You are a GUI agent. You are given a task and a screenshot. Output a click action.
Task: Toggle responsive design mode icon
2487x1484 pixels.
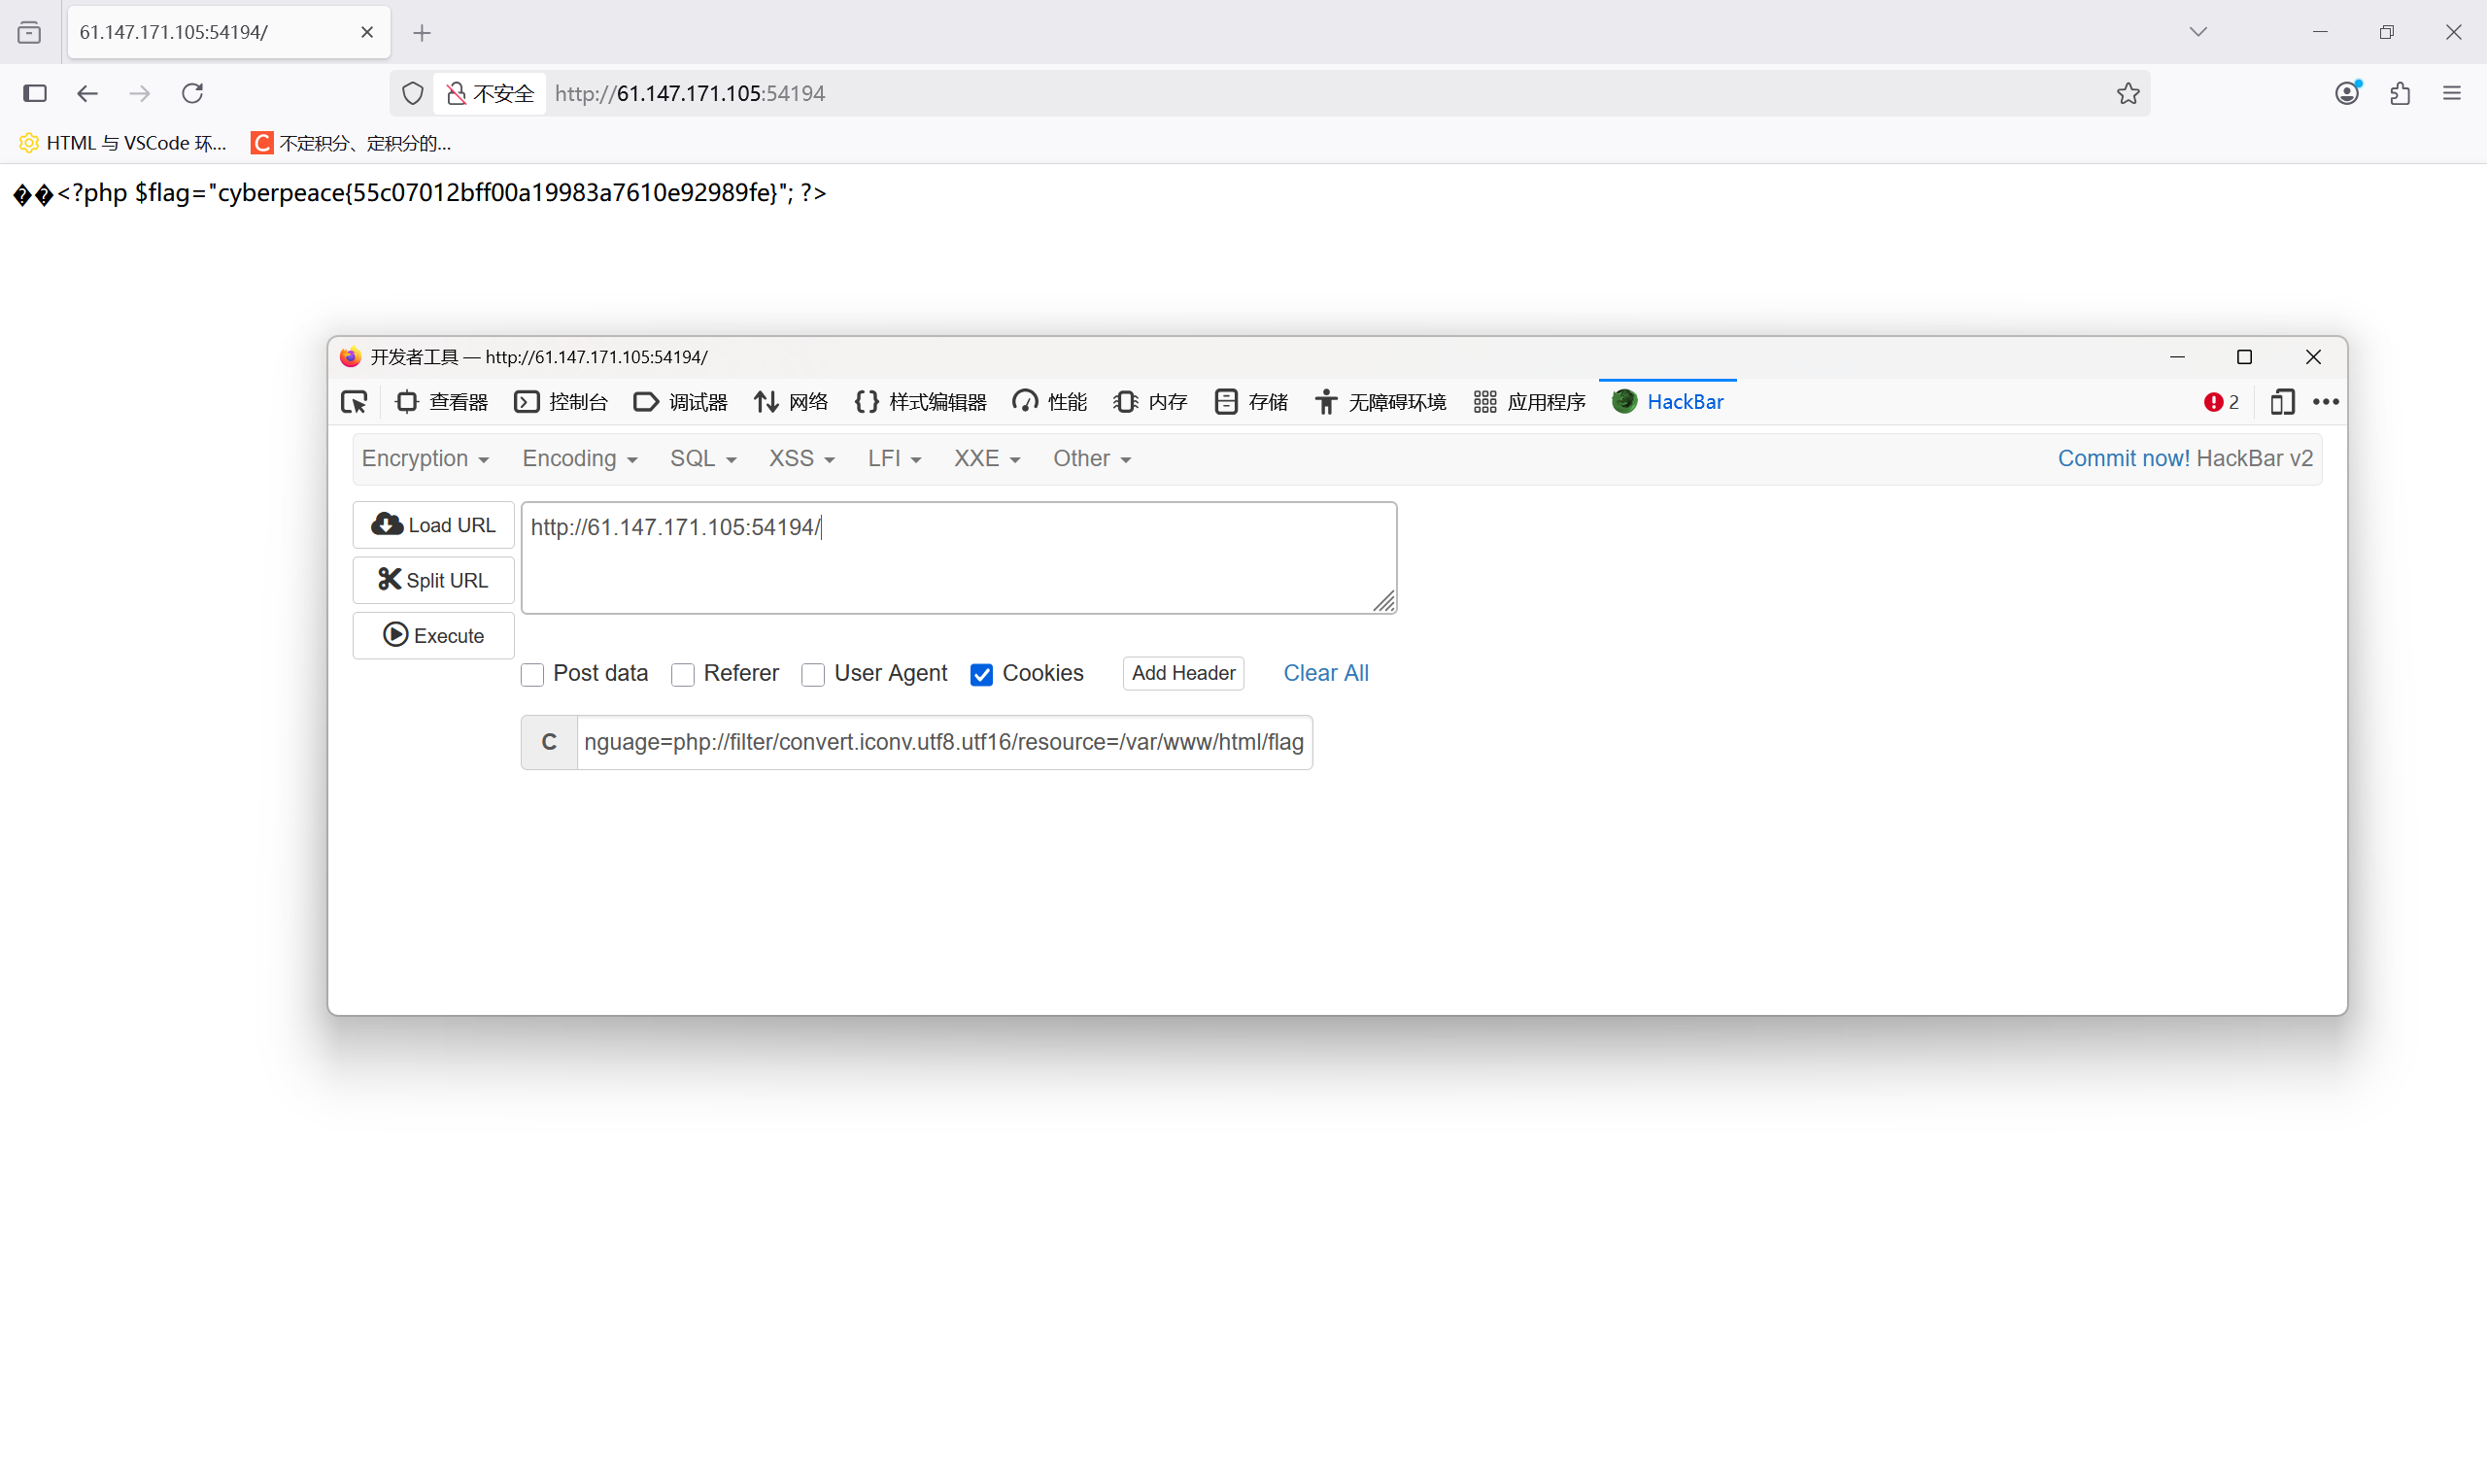tap(2281, 402)
